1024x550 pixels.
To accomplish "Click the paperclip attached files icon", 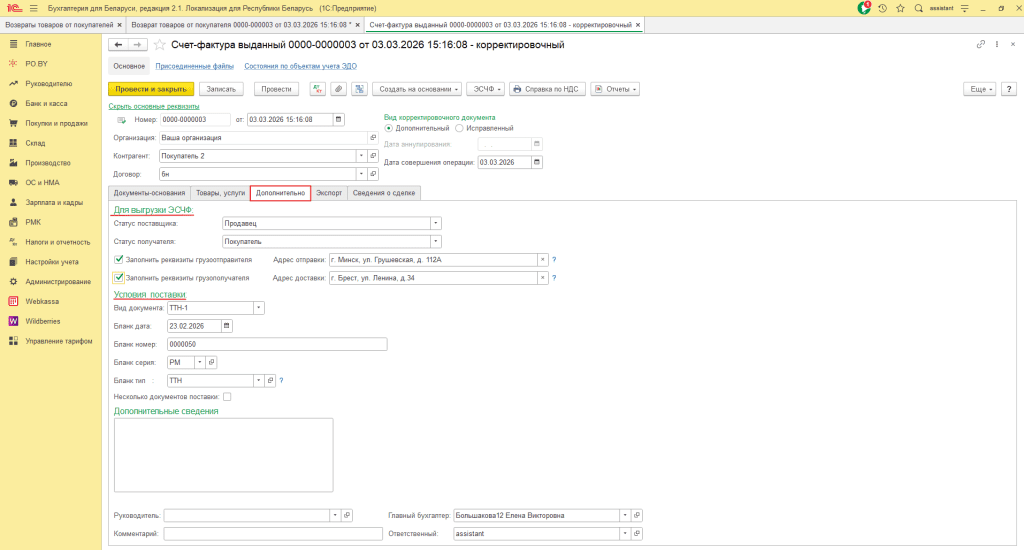I will tap(339, 89).
